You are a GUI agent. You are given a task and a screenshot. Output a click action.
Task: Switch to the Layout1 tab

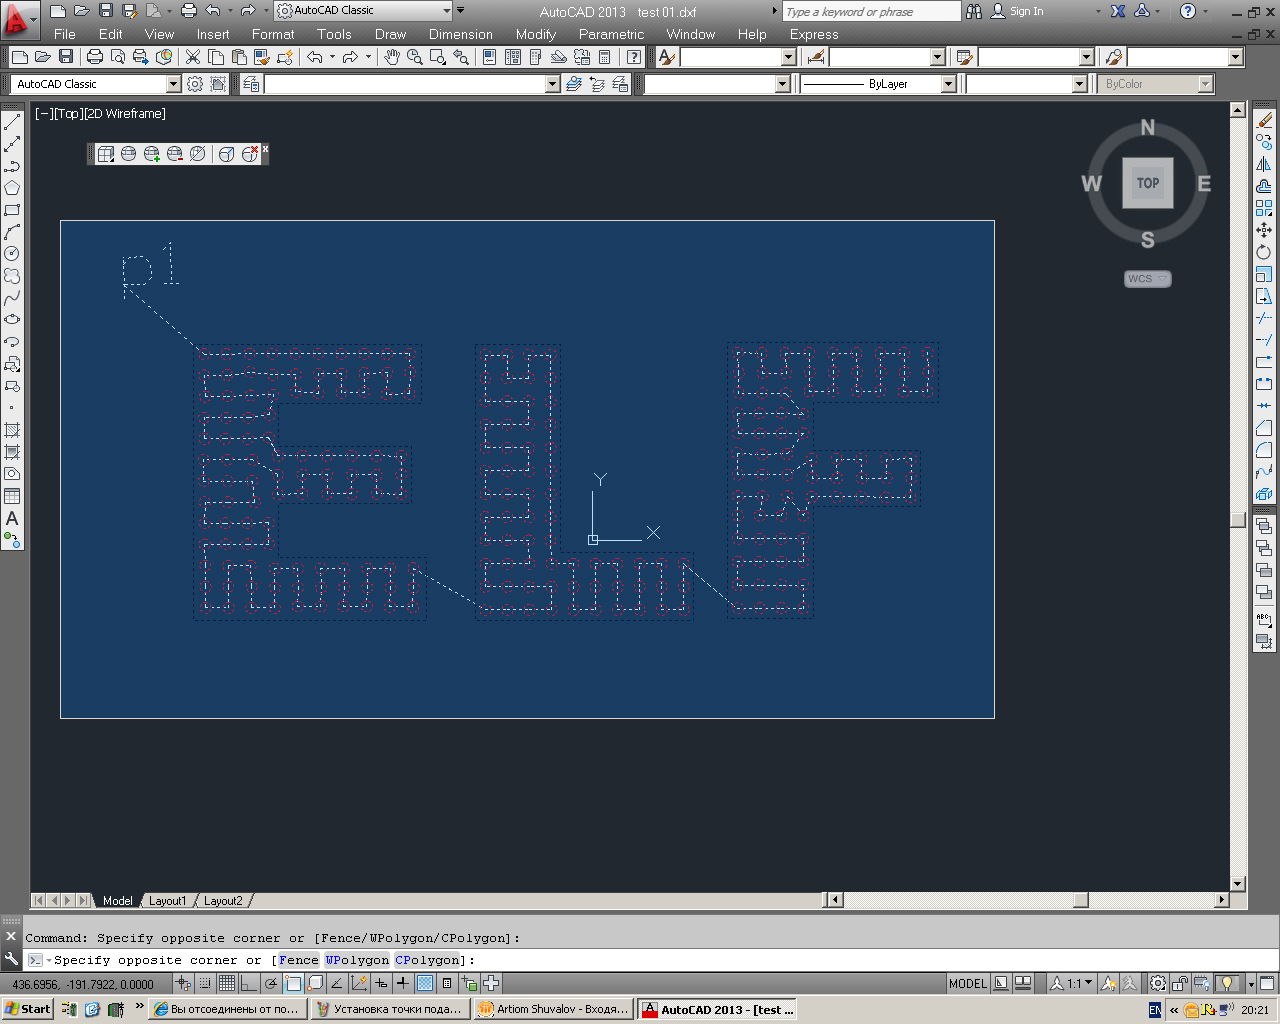click(167, 901)
